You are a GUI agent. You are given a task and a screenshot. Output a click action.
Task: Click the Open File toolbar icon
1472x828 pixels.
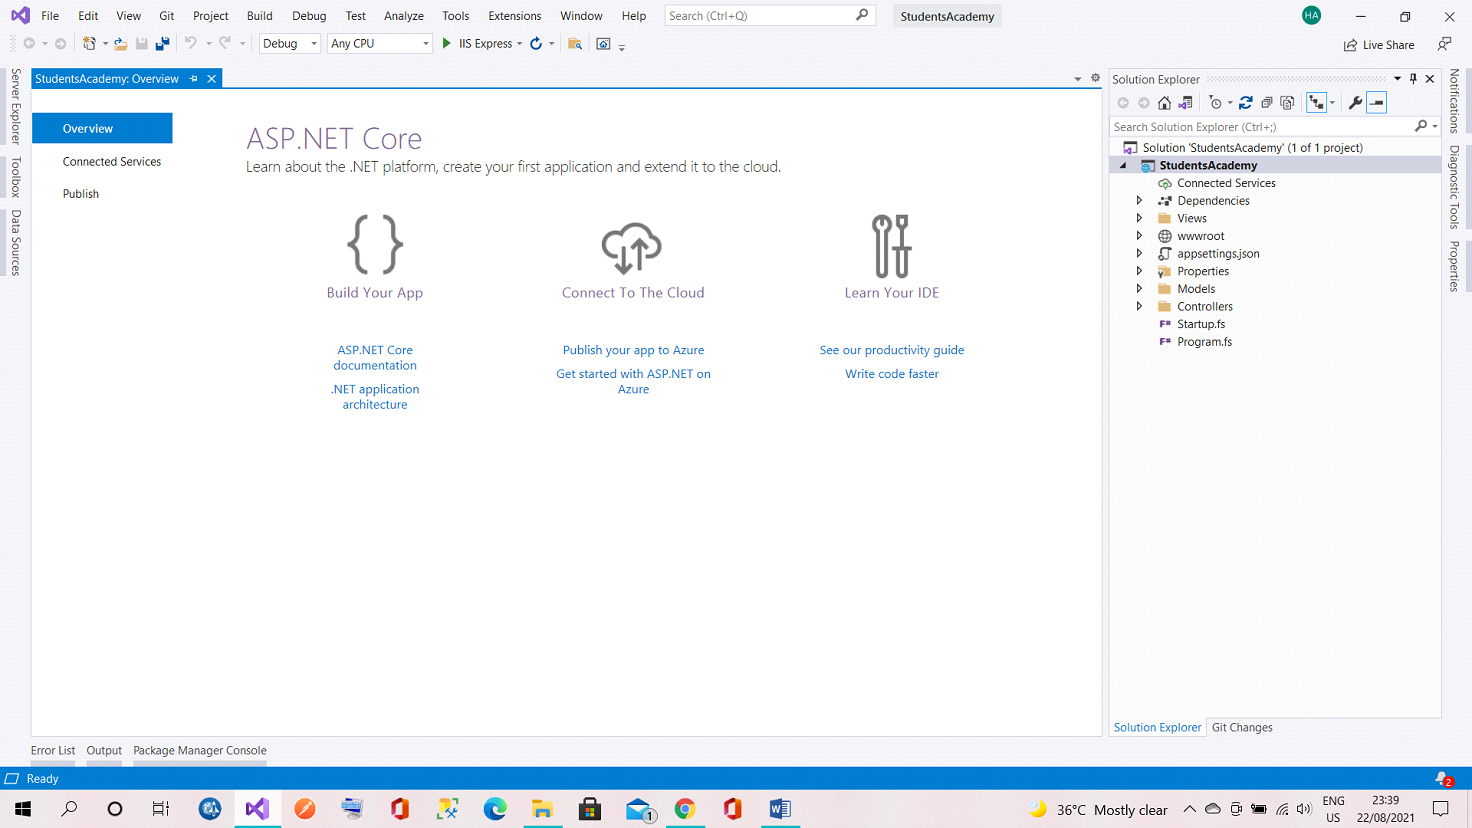(x=120, y=44)
